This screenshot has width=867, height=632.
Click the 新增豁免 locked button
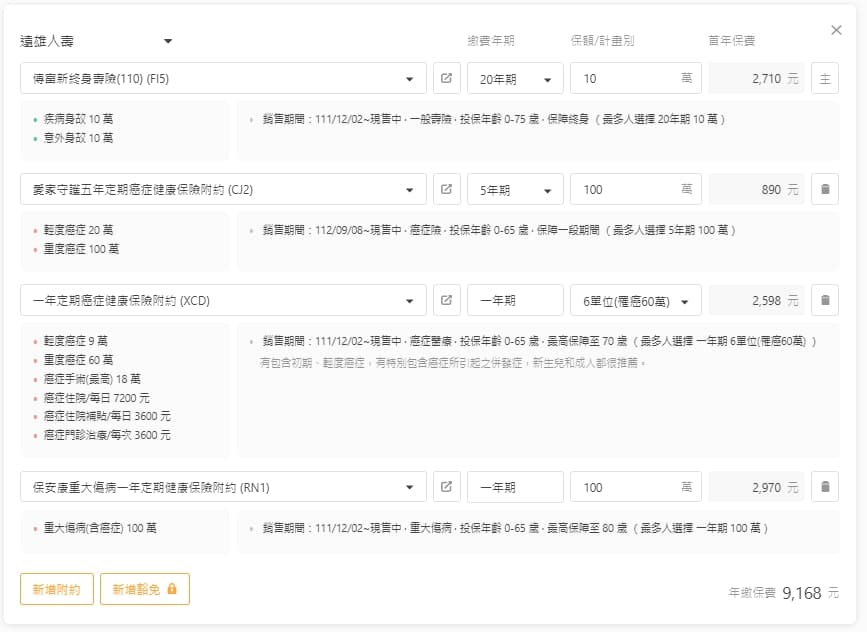(144, 589)
